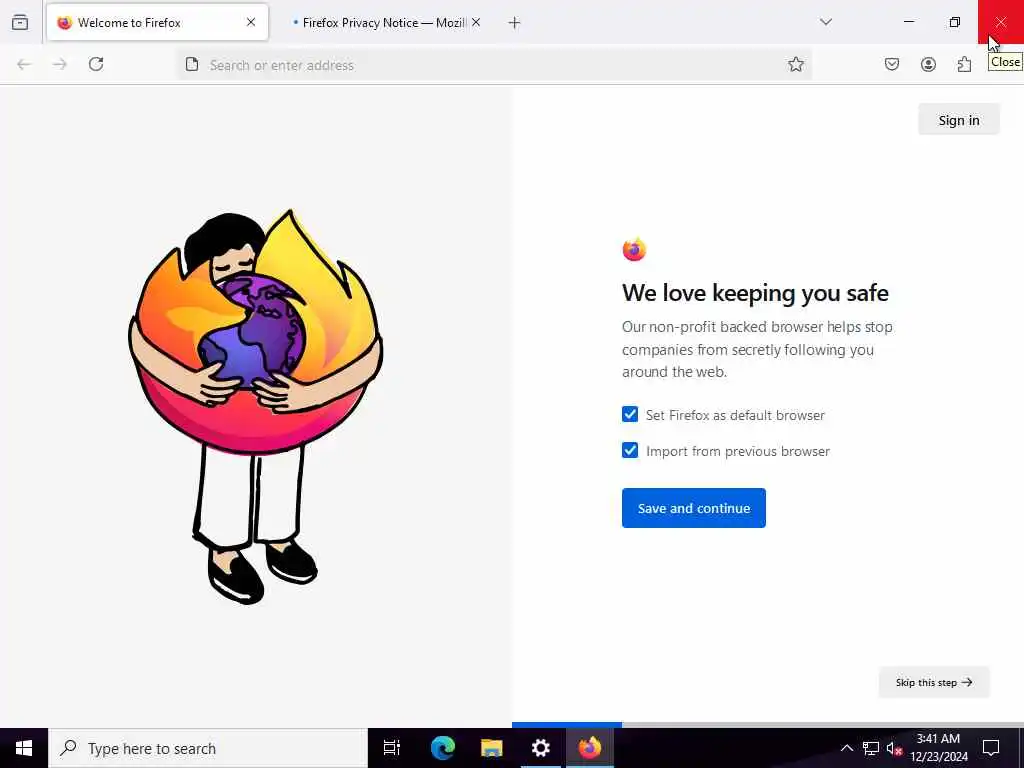Switch to the Welcome to Firefox tab
Viewport: 1024px width, 768px height.
[157, 22]
